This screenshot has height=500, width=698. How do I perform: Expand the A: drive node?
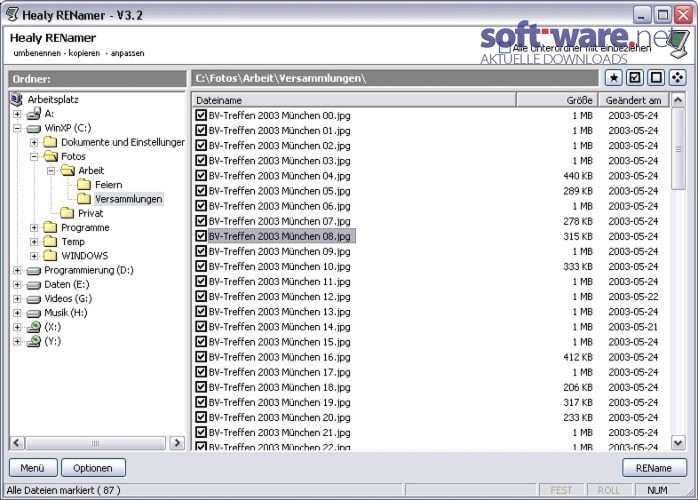click(17, 114)
